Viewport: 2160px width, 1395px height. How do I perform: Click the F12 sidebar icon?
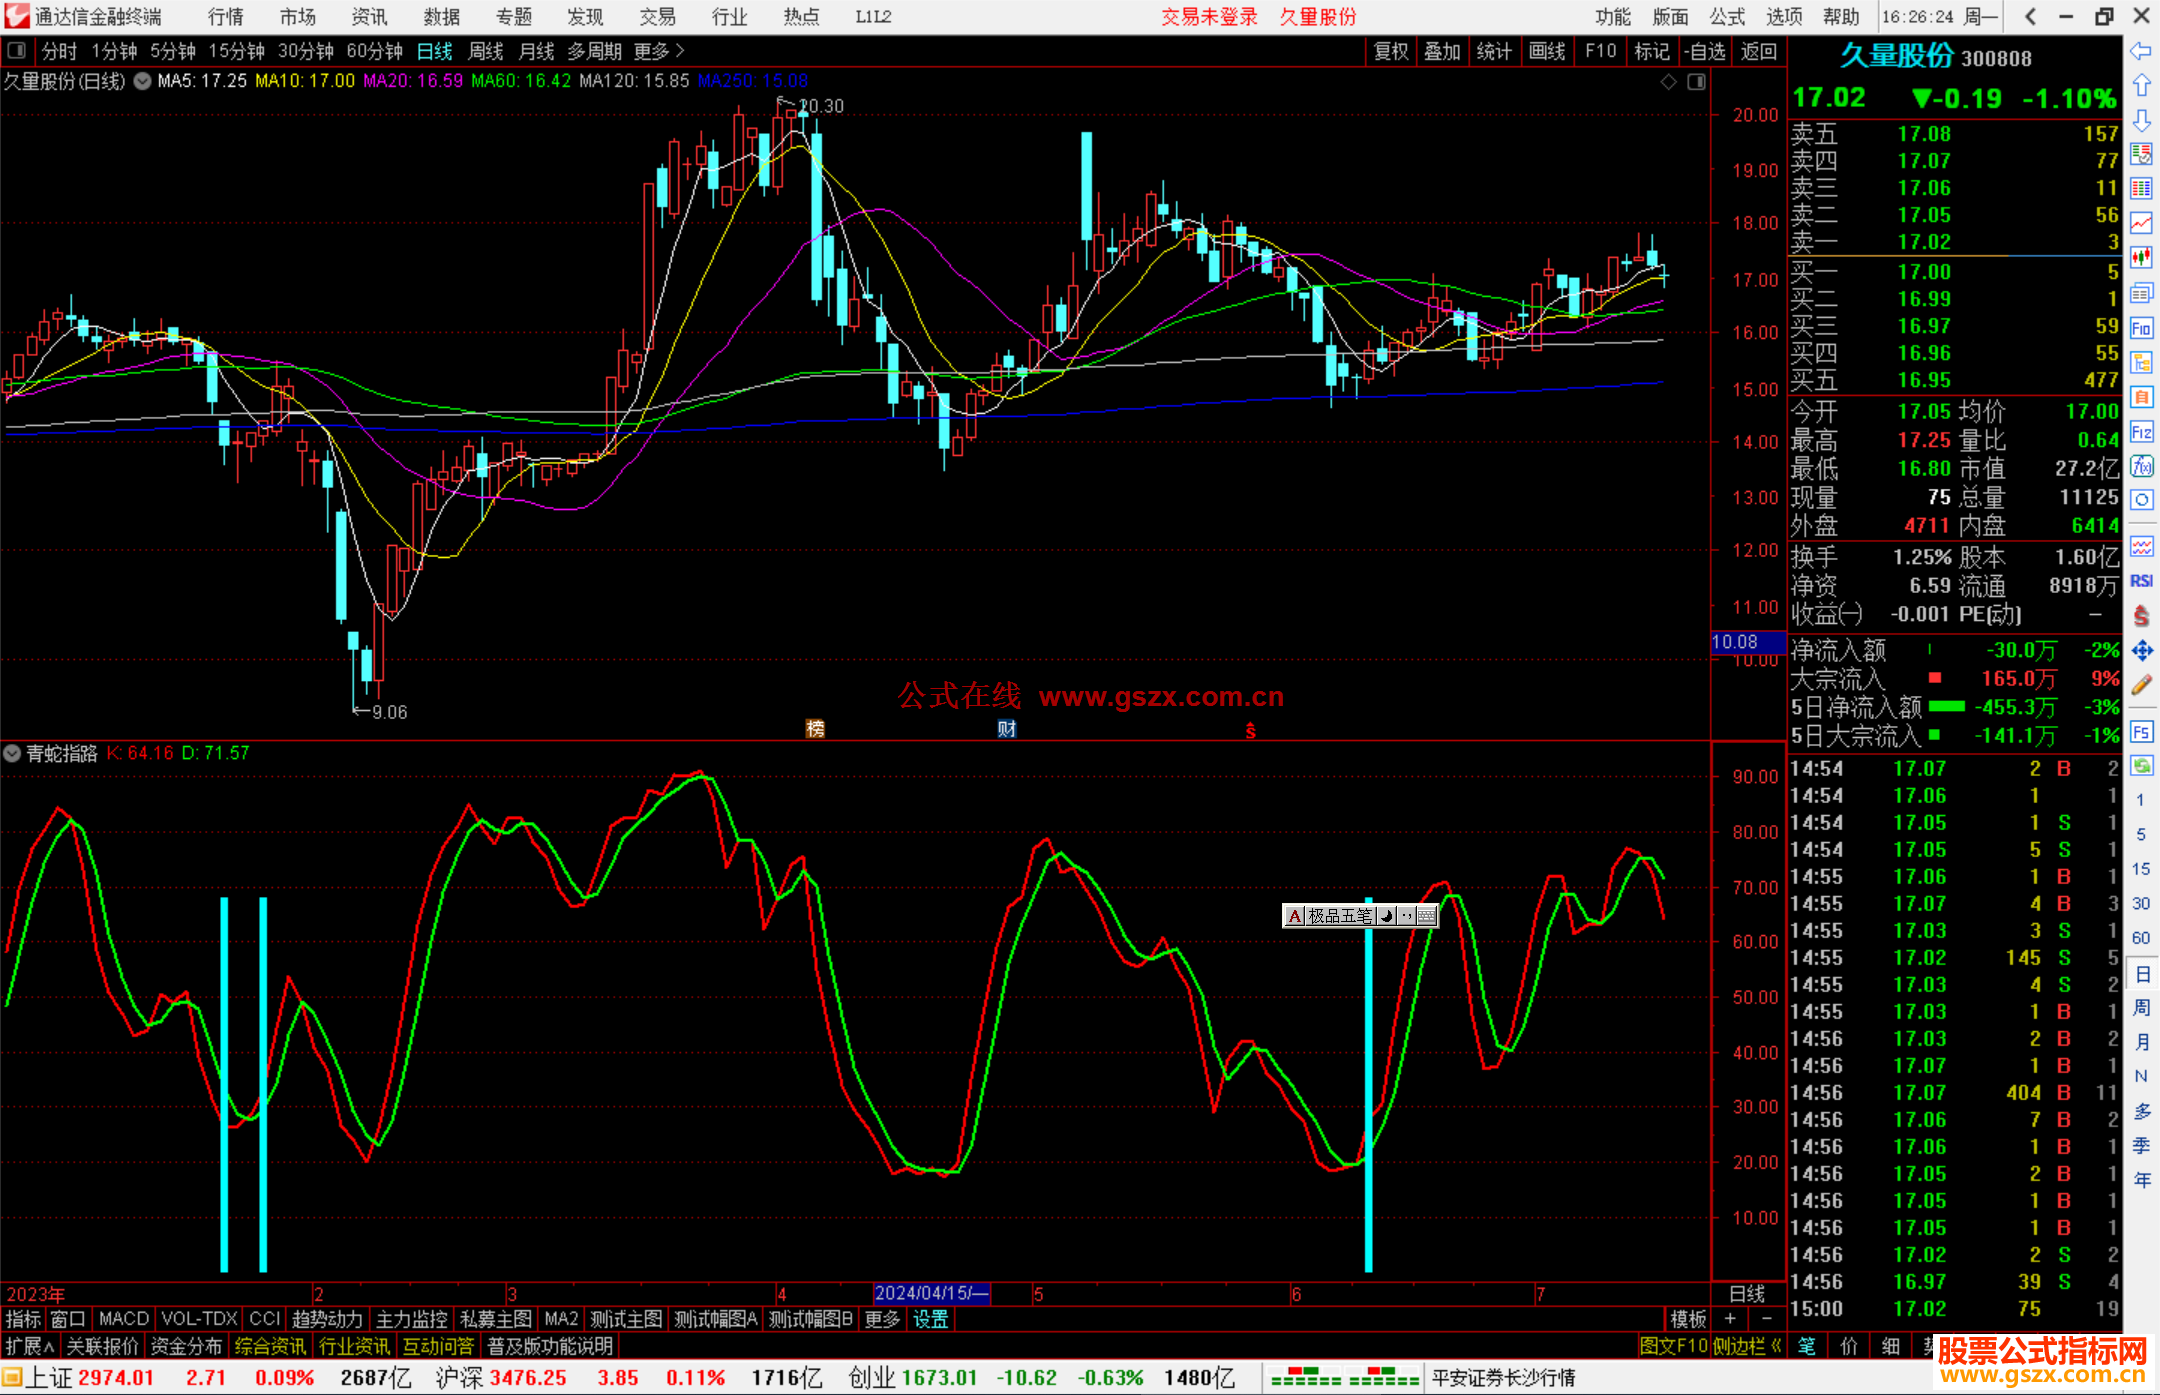2141,432
